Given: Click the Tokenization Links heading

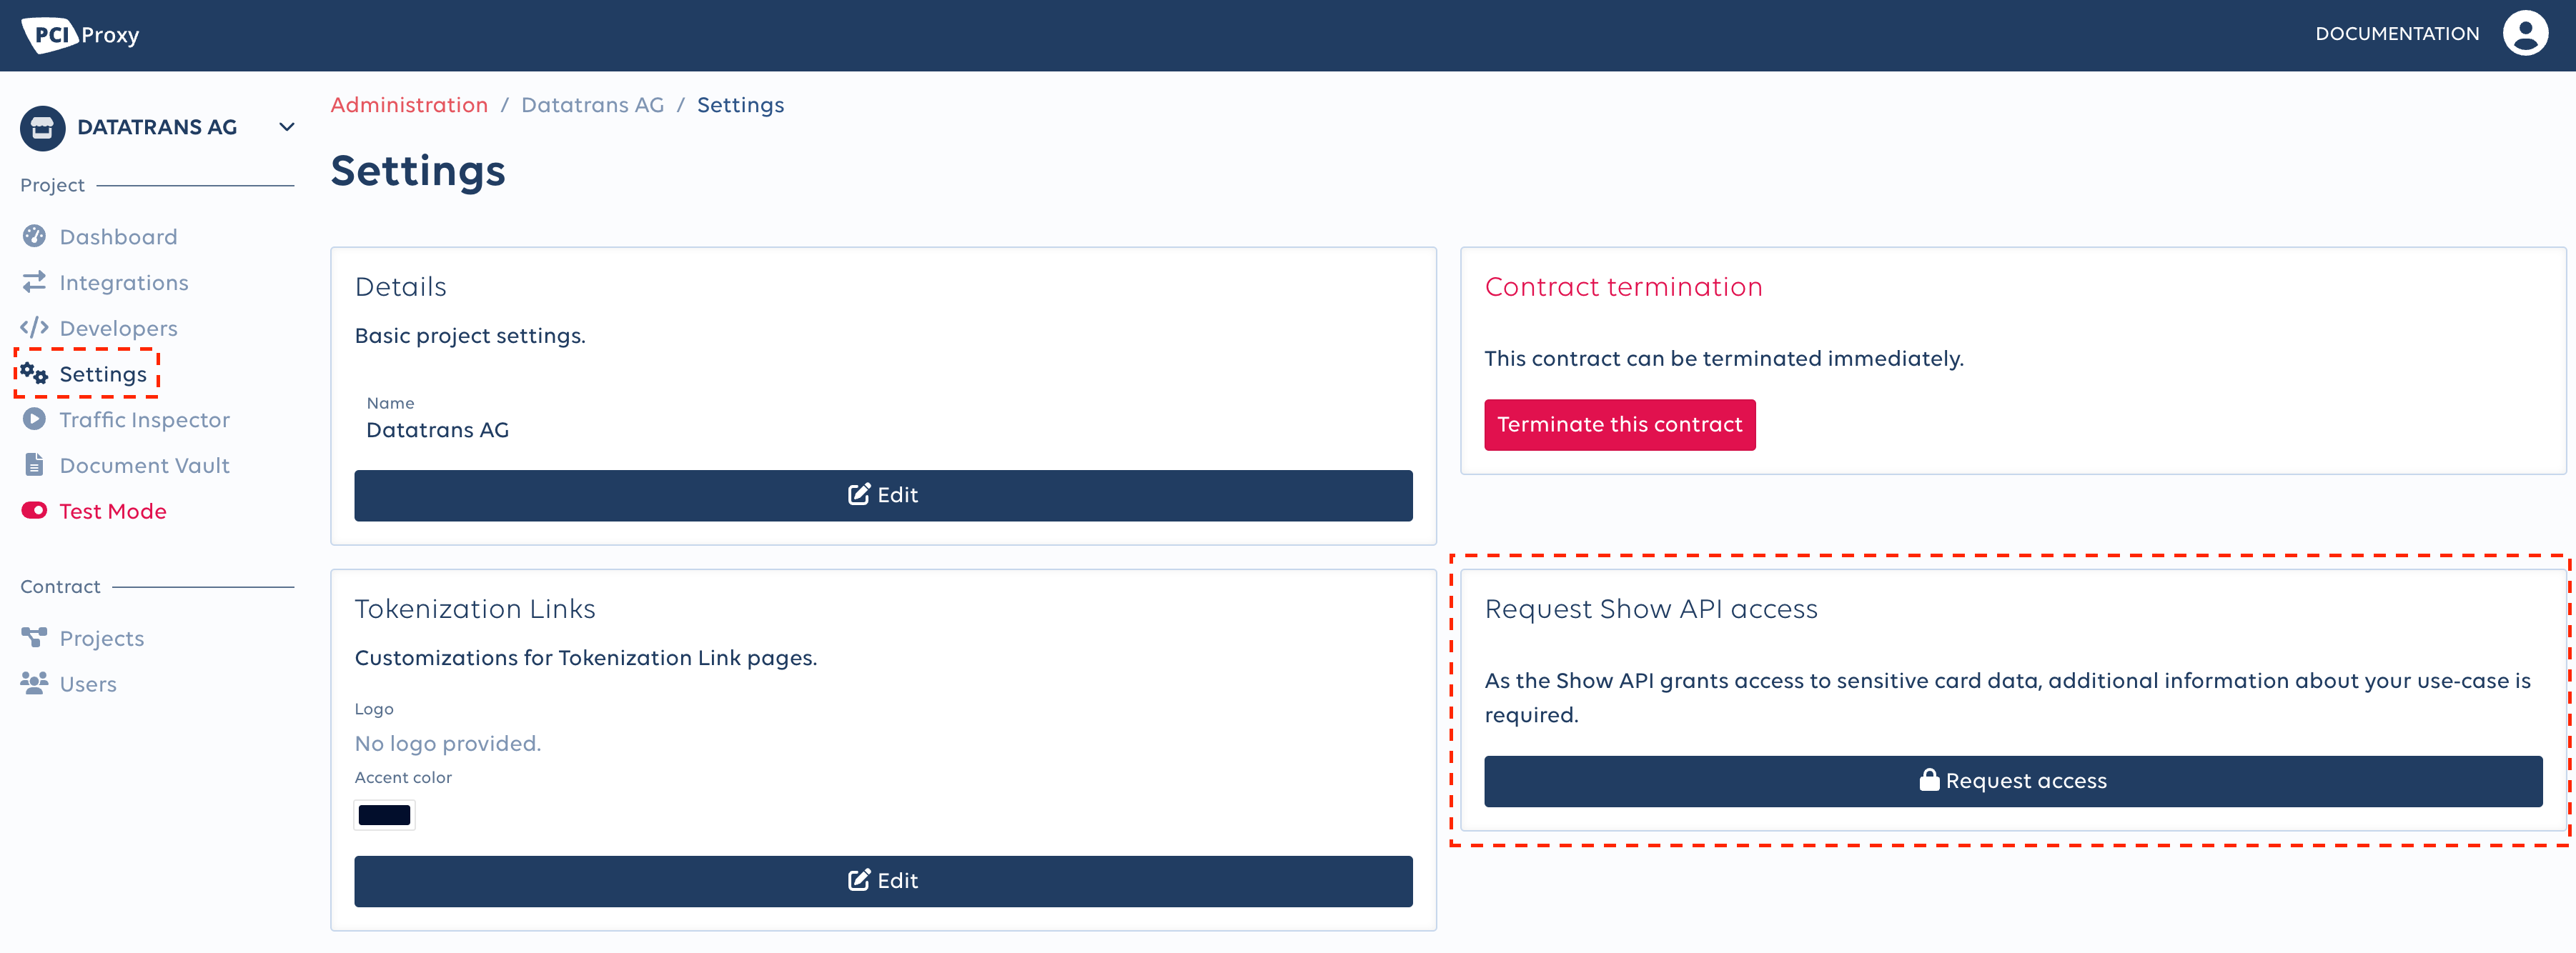Looking at the screenshot, I should point(474,609).
